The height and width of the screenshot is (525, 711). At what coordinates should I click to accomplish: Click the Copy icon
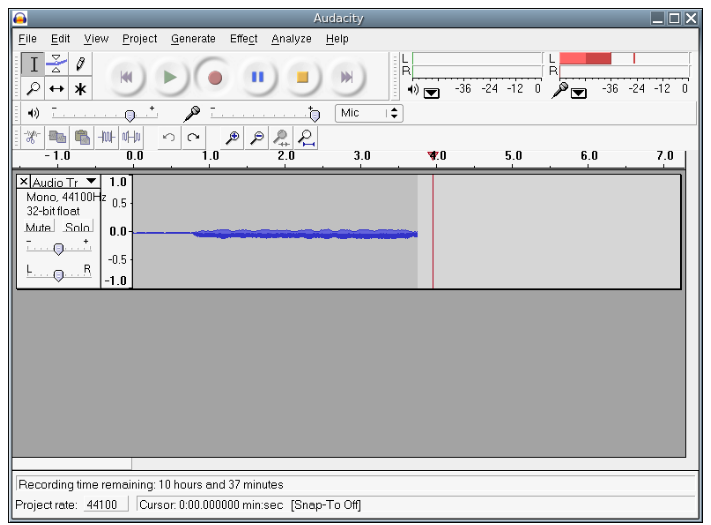point(57,137)
